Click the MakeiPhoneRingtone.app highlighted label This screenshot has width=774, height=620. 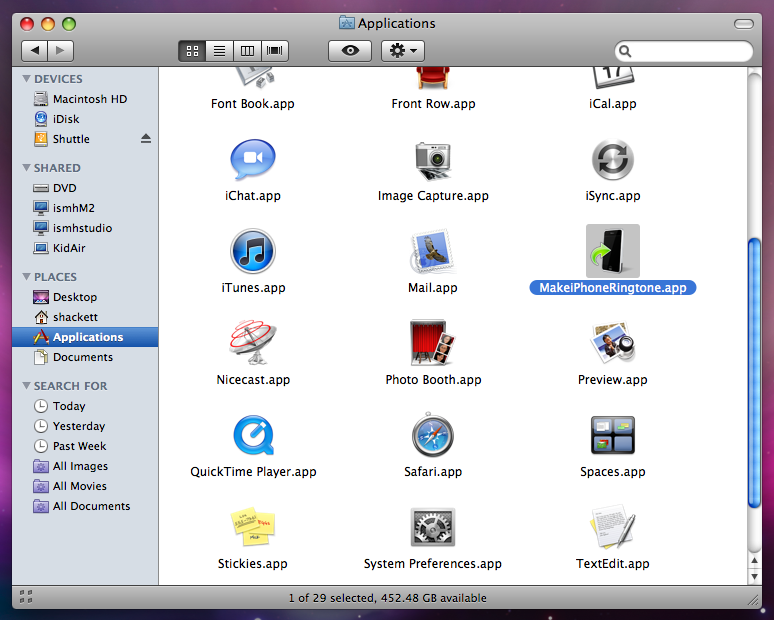pyautogui.click(x=613, y=288)
